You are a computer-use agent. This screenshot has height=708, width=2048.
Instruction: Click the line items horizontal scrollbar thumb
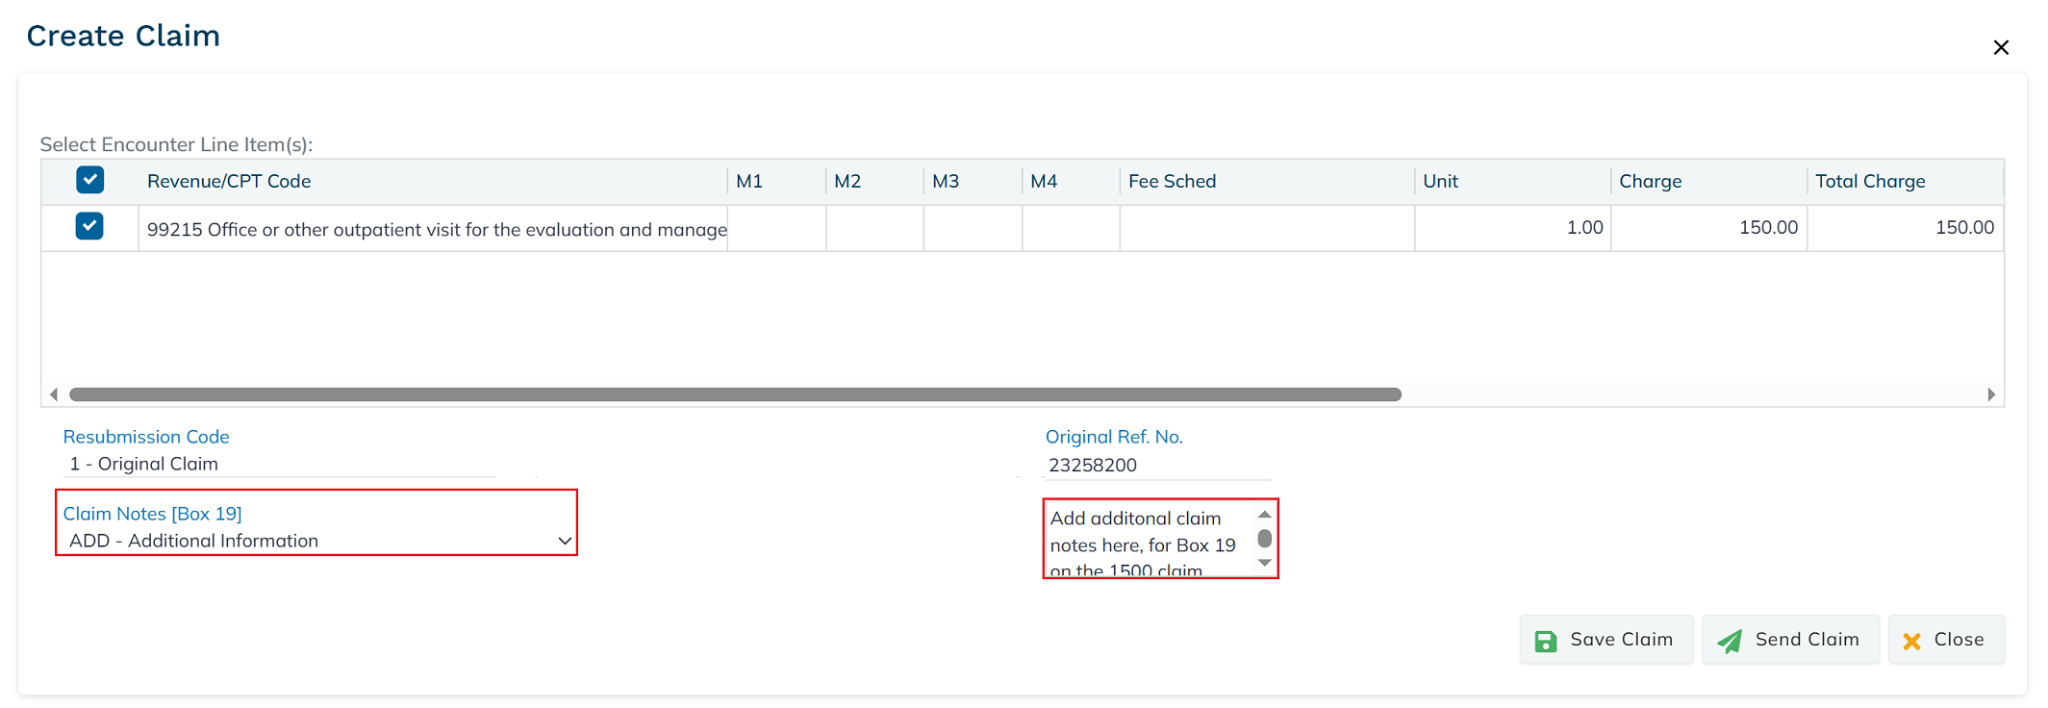point(735,395)
